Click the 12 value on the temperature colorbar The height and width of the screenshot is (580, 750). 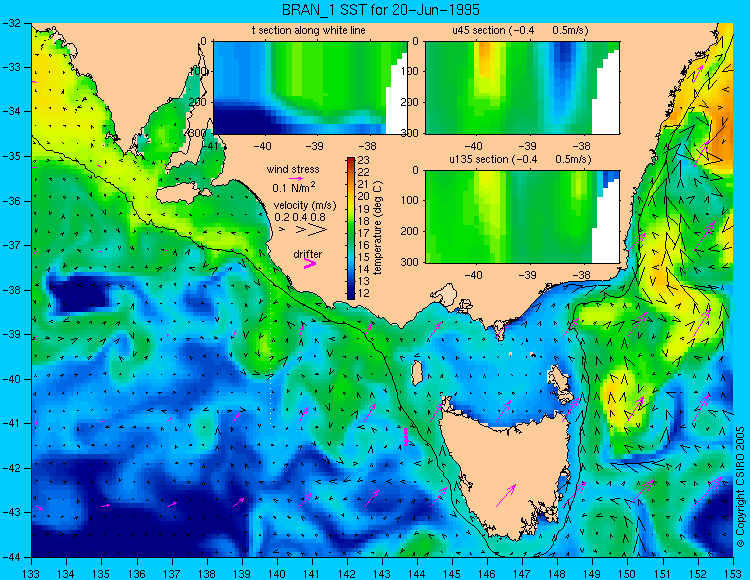point(364,294)
